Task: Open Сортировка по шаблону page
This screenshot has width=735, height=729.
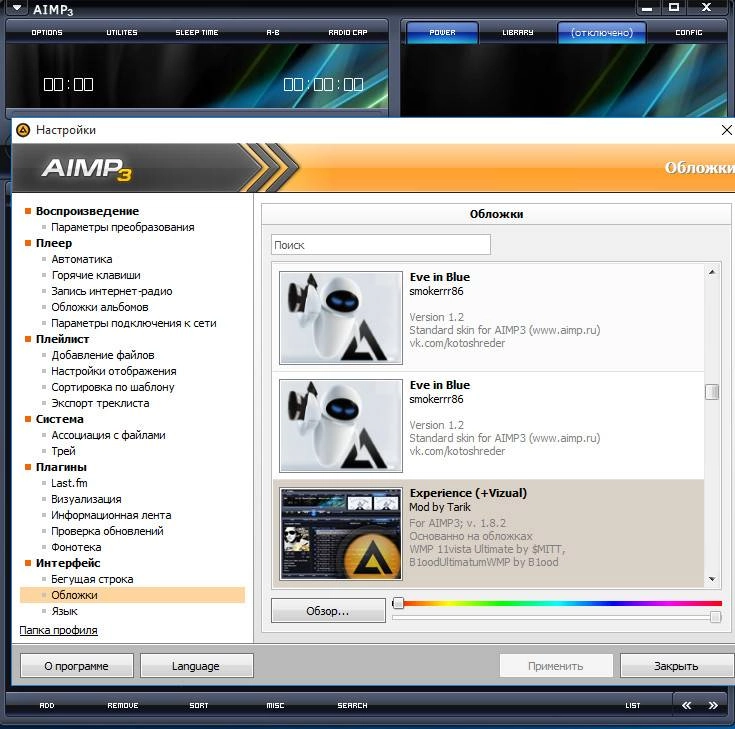Action: point(112,387)
